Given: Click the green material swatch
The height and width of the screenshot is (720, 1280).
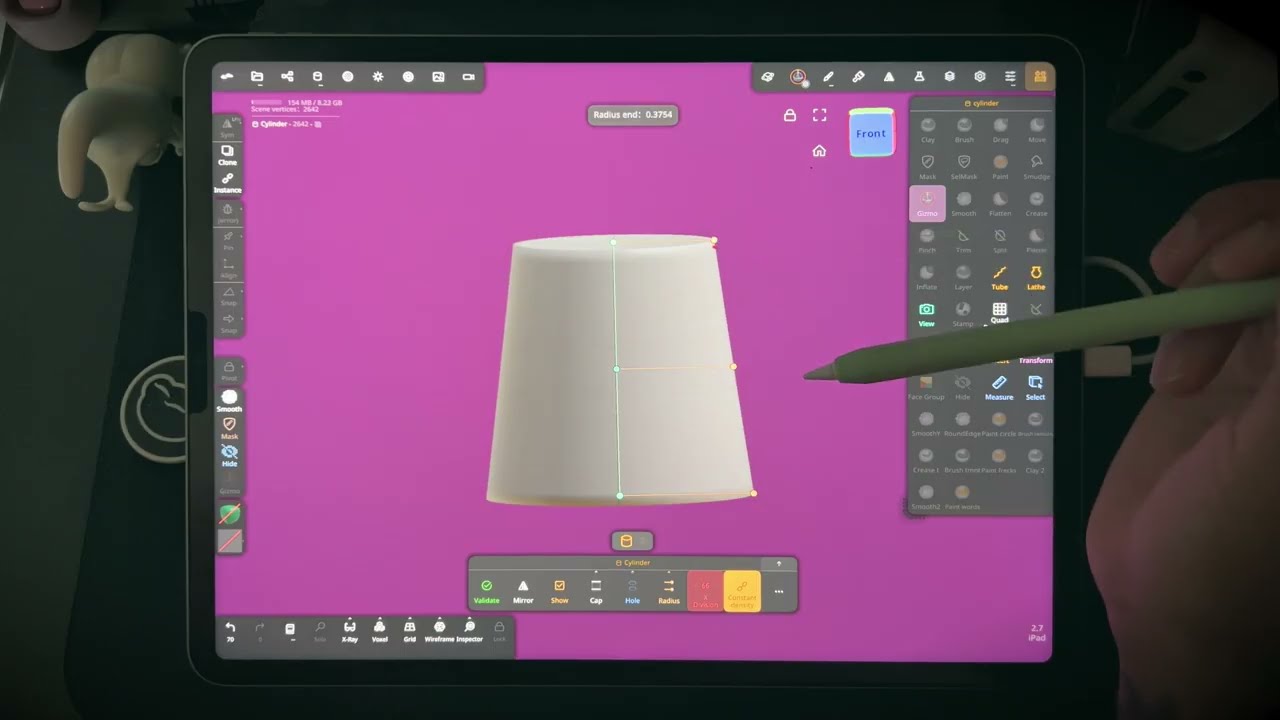Looking at the screenshot, I should (x=230, y=515).
